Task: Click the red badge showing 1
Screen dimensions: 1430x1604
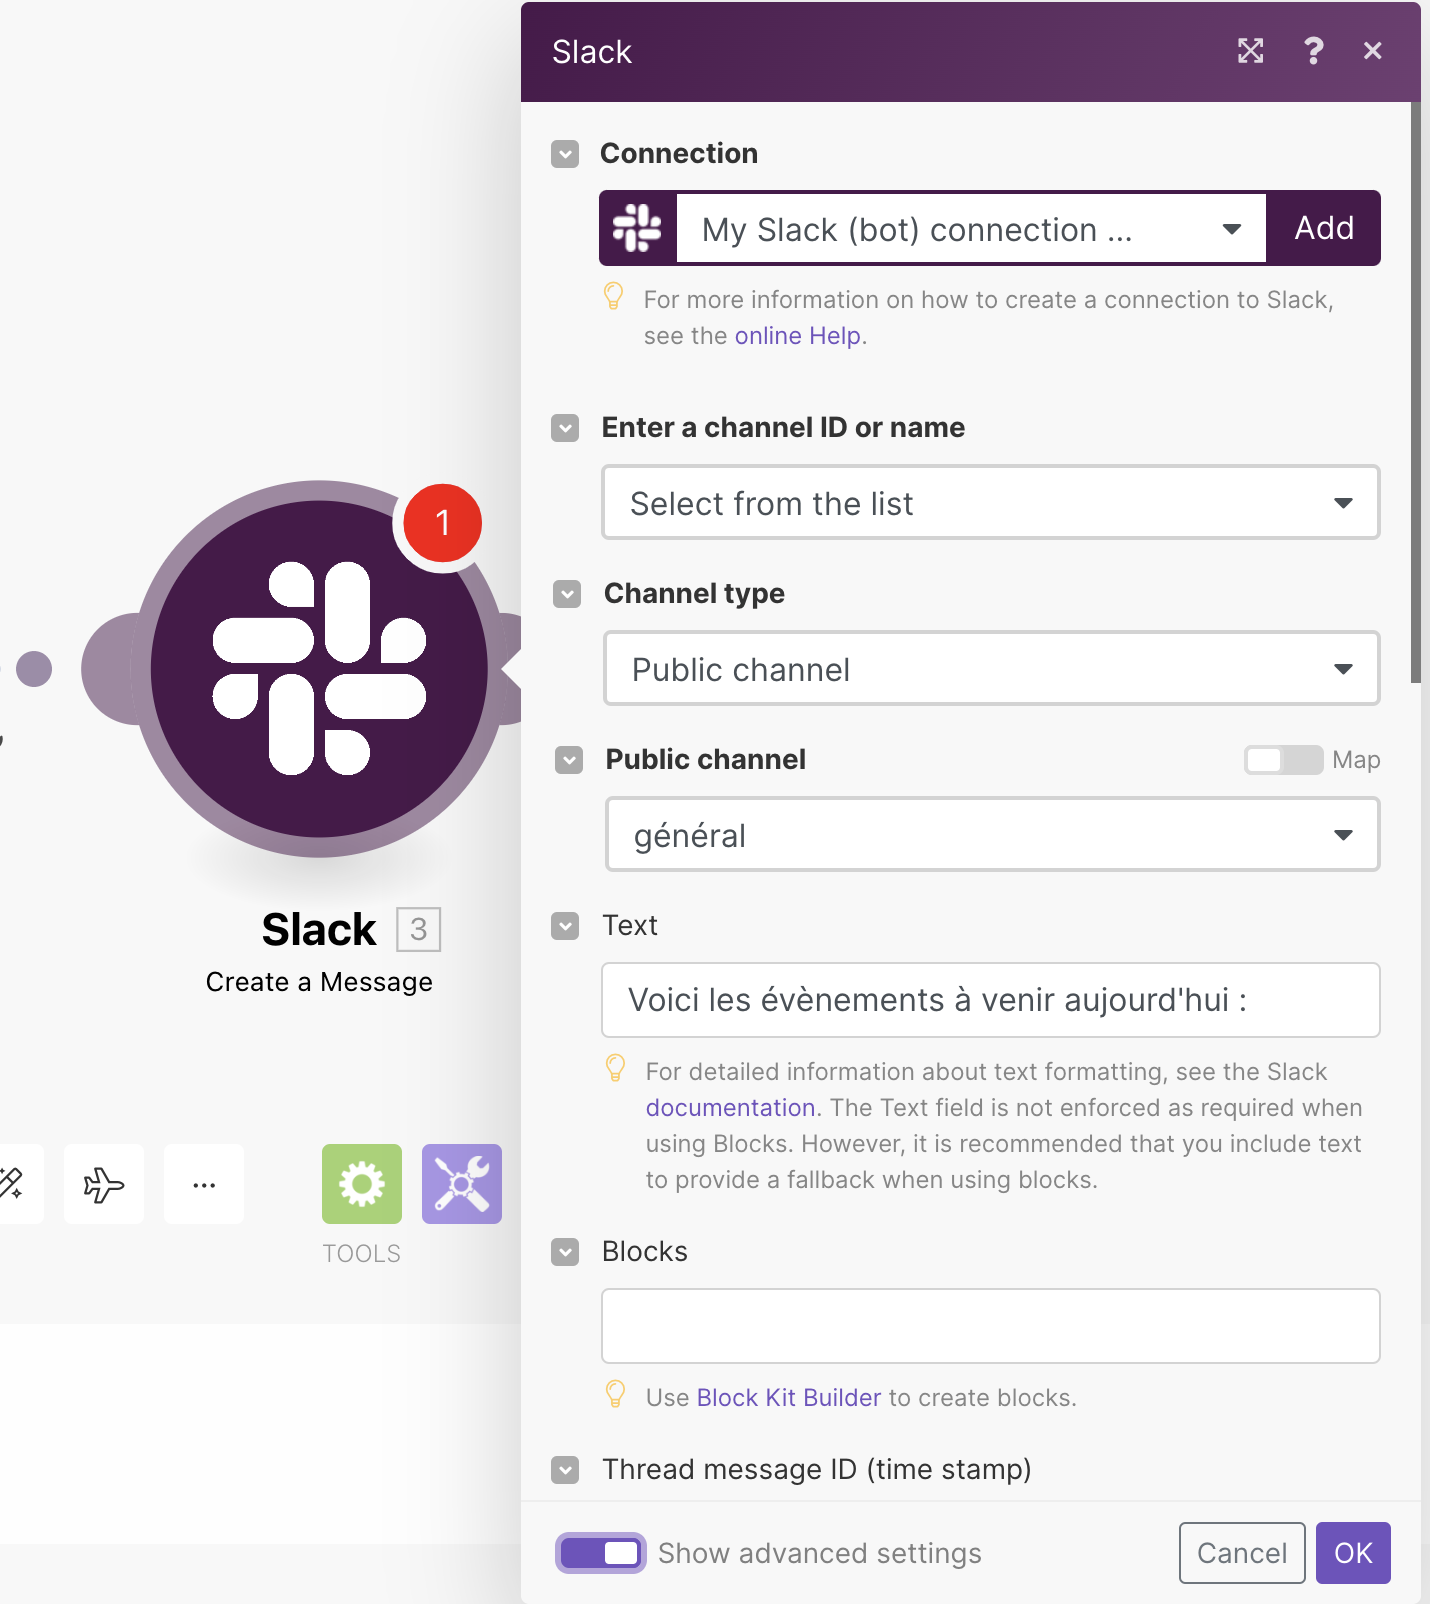Action: pos(442,523)
